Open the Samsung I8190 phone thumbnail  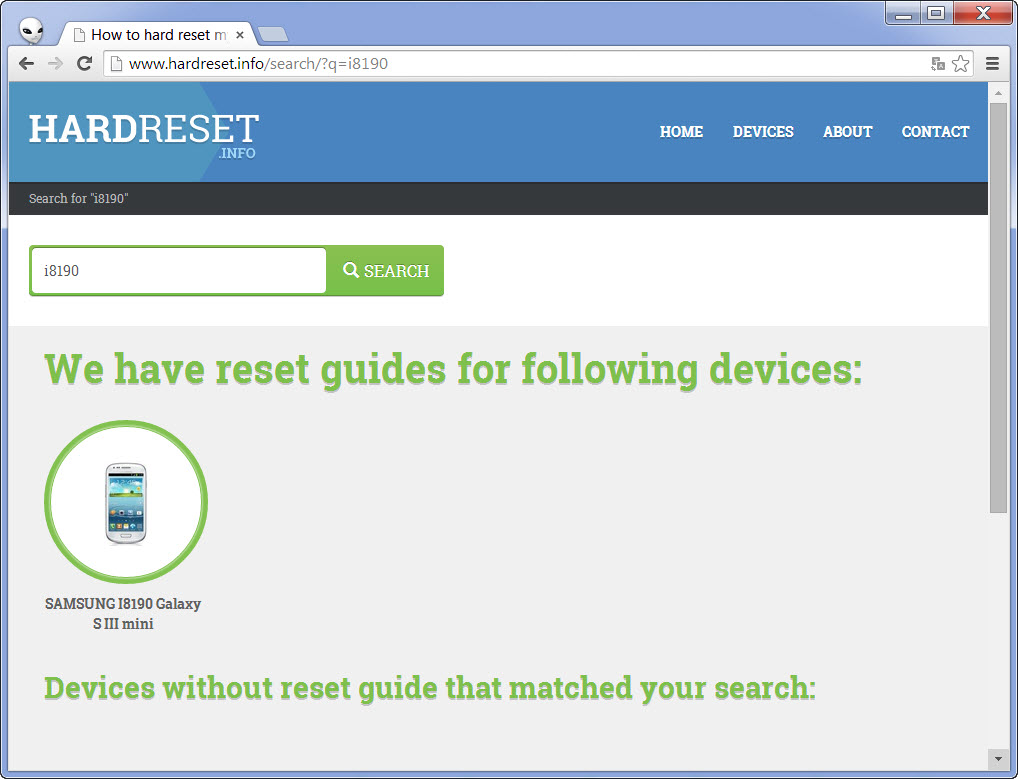coord(126,502)
